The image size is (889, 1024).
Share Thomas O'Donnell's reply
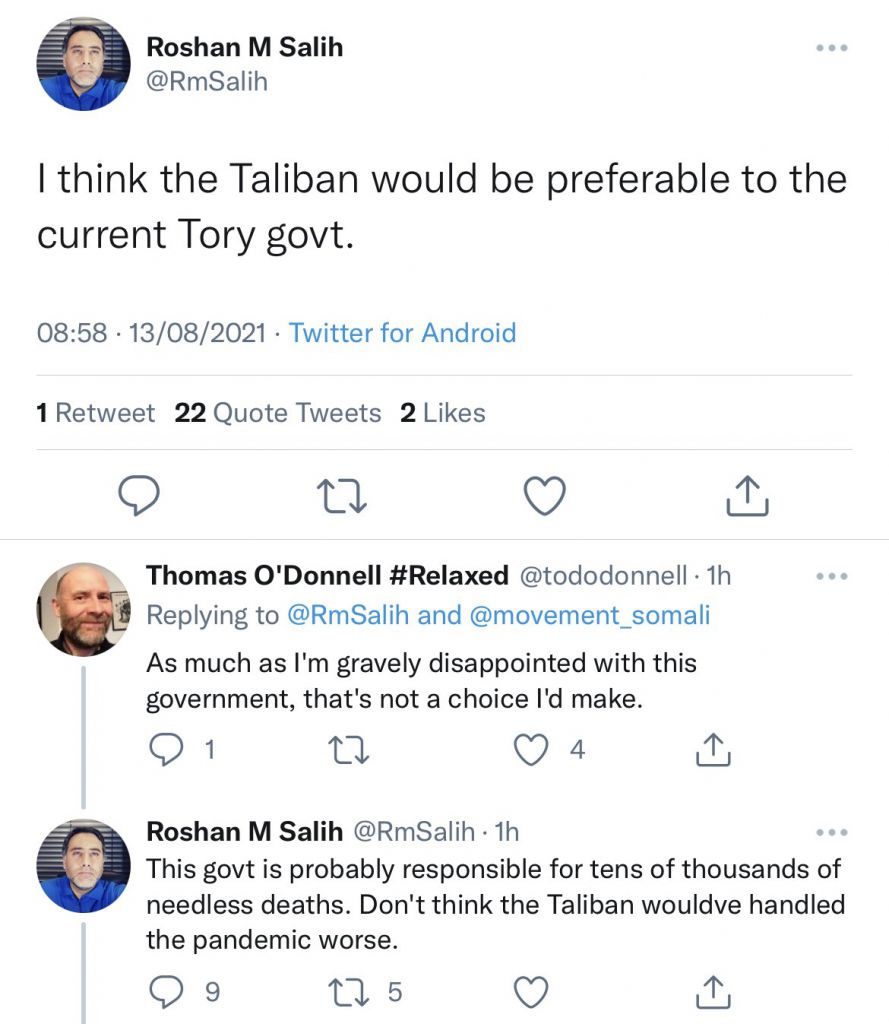[x=710, y=750]
